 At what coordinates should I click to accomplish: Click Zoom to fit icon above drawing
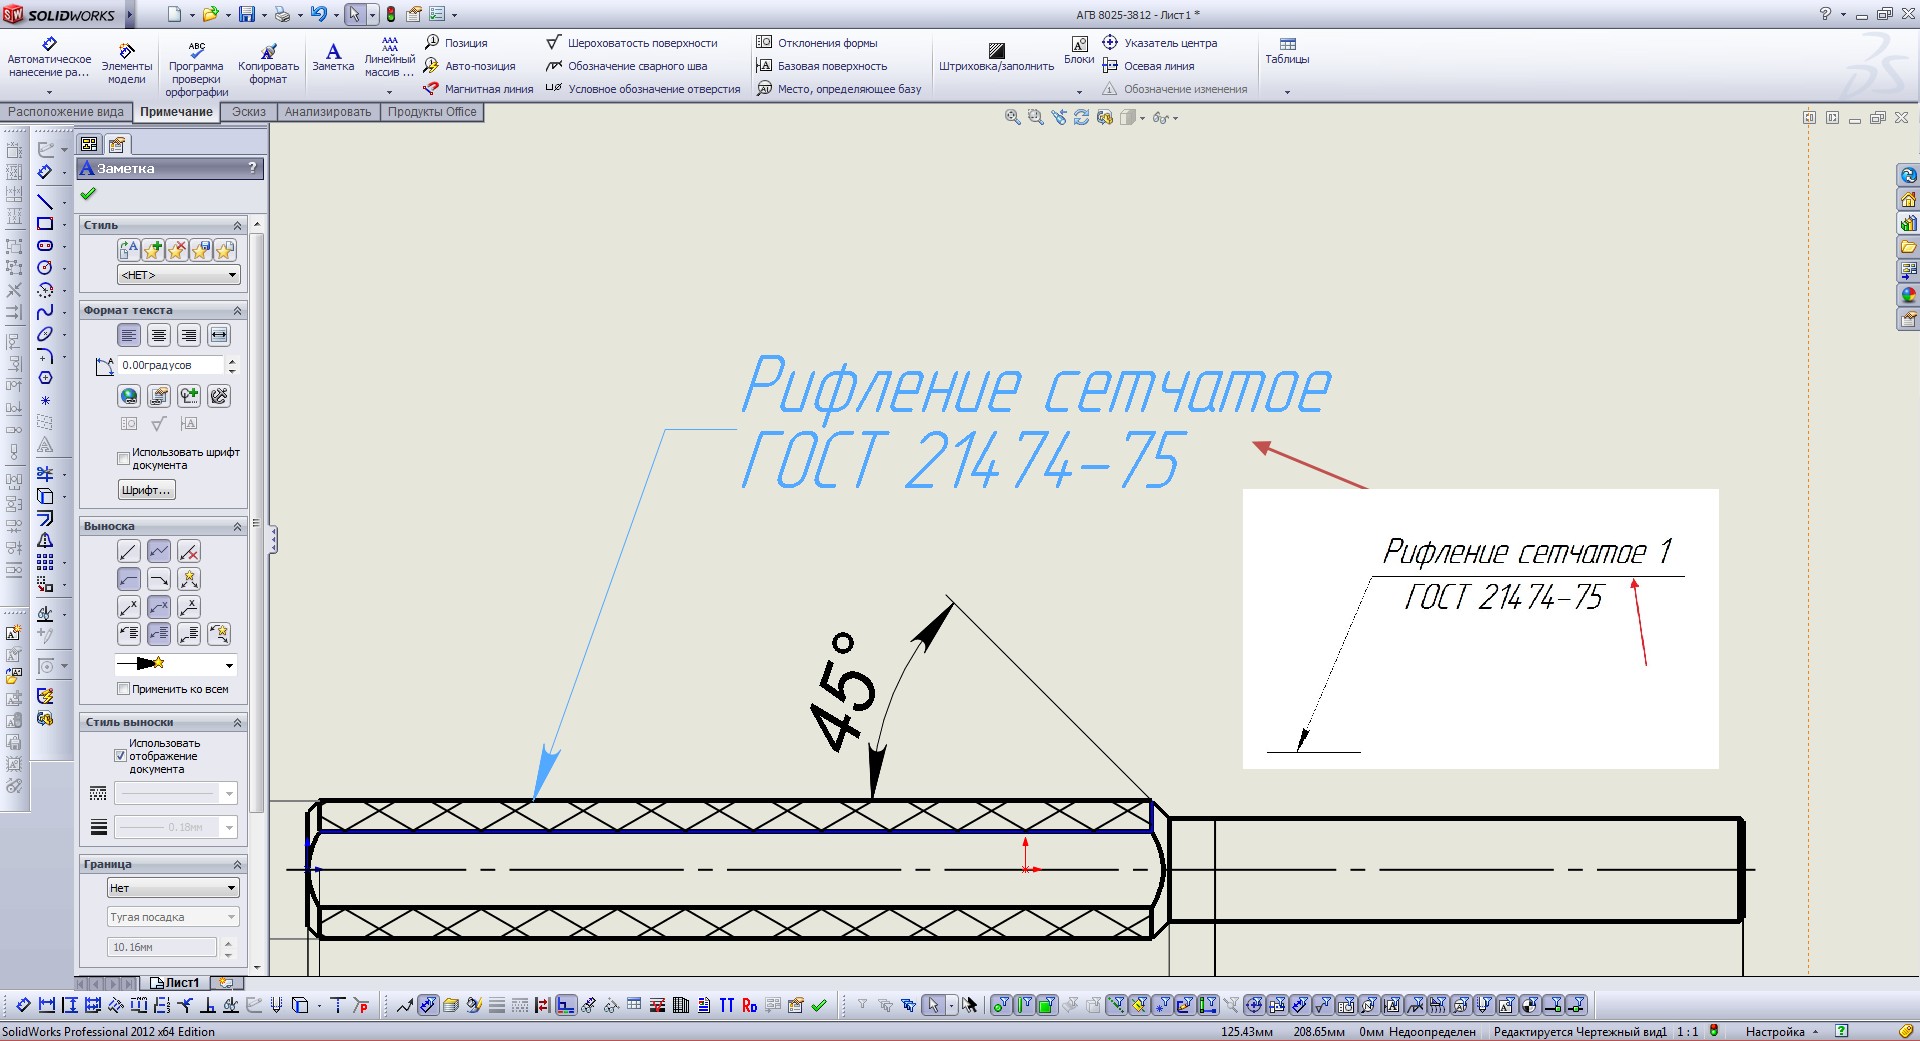[x=1012, y=118]
